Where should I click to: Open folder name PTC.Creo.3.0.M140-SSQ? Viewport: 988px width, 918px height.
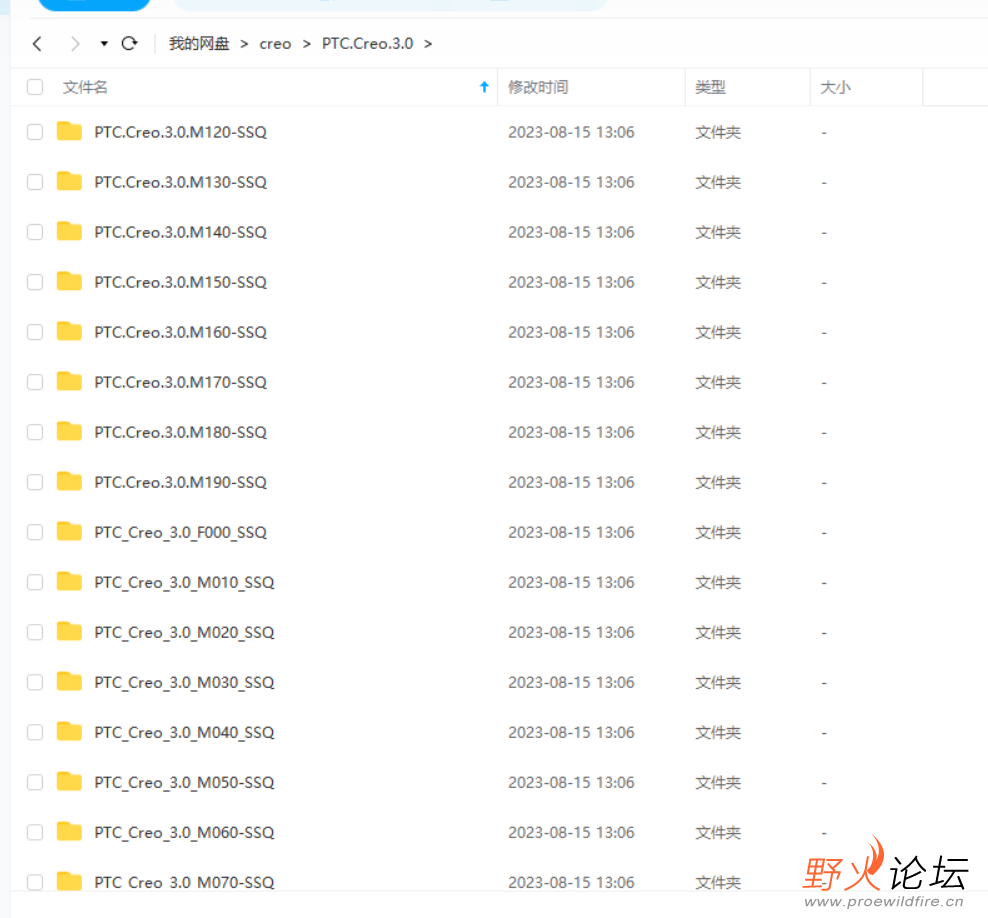click(181, 232)
